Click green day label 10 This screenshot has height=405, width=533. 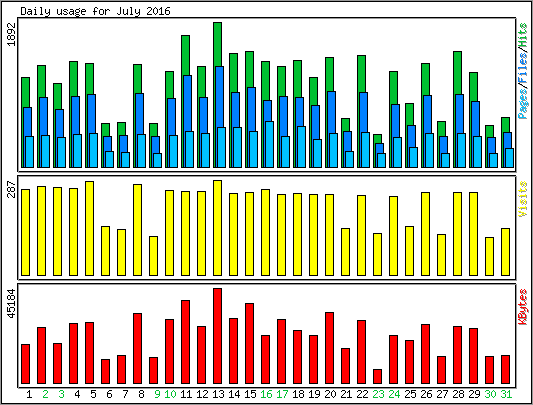pos(170,394)
